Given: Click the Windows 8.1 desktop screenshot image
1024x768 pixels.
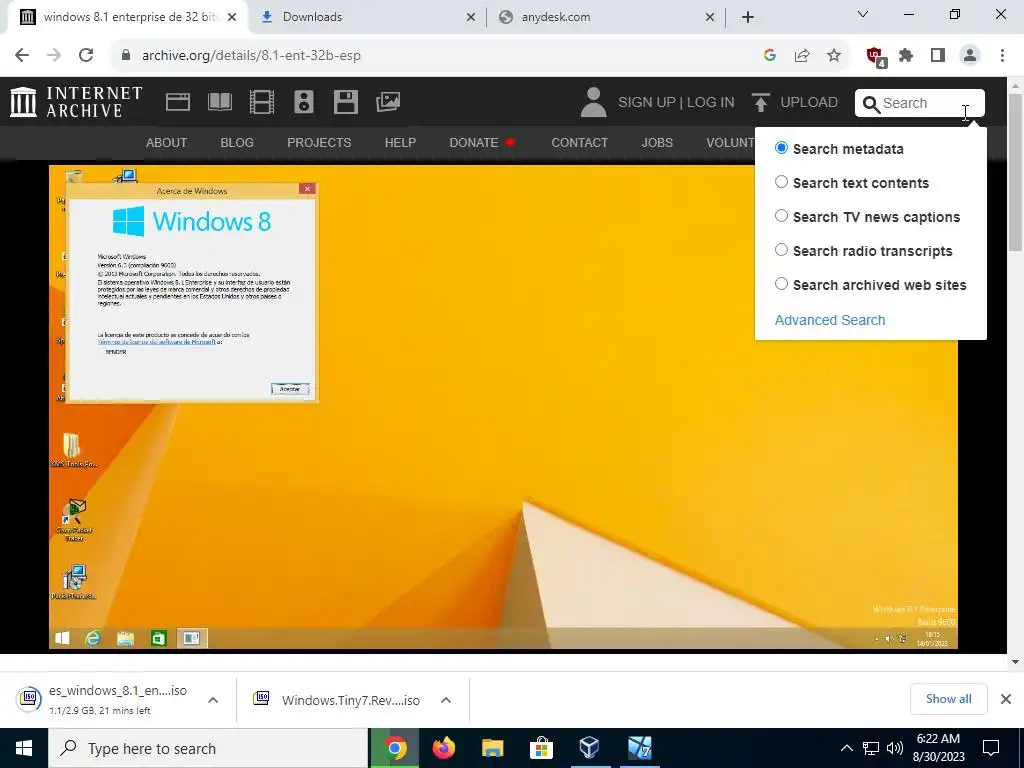Looking at the screenshot, I should point(504,407).
